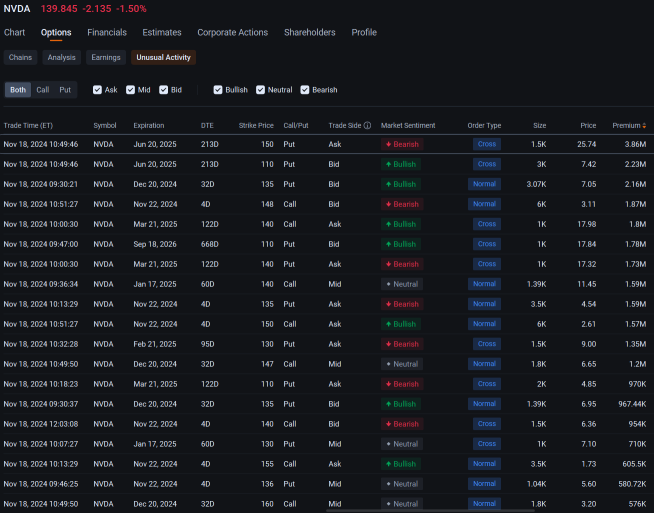Open the Analysis sub-tab
Image resolution: width=654 pixels, height=513 pixels.
click(61, 57)
